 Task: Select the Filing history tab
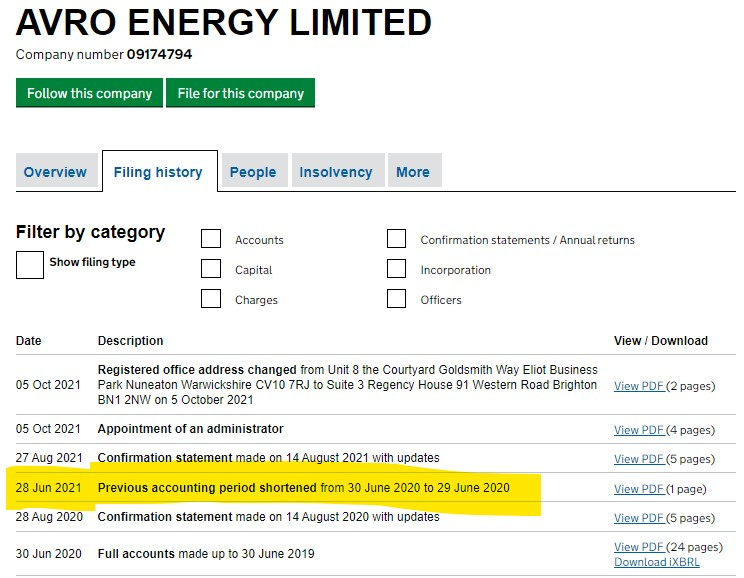coord(158,172)
